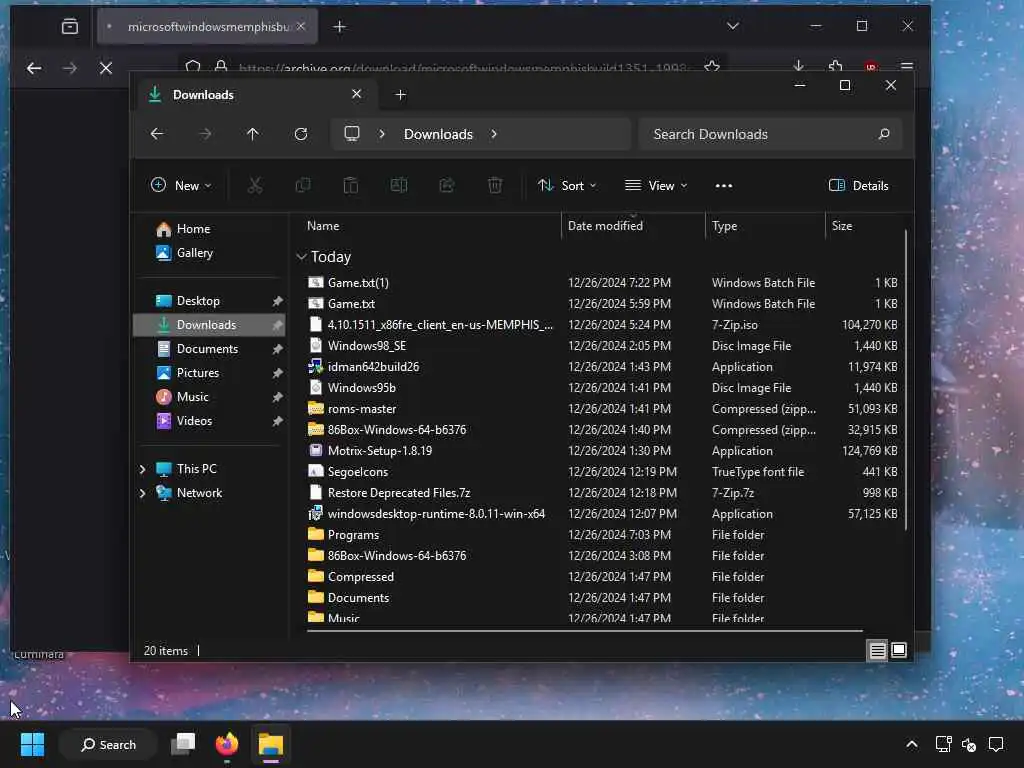Switch to details list view icon in status bar

(877, 650)
